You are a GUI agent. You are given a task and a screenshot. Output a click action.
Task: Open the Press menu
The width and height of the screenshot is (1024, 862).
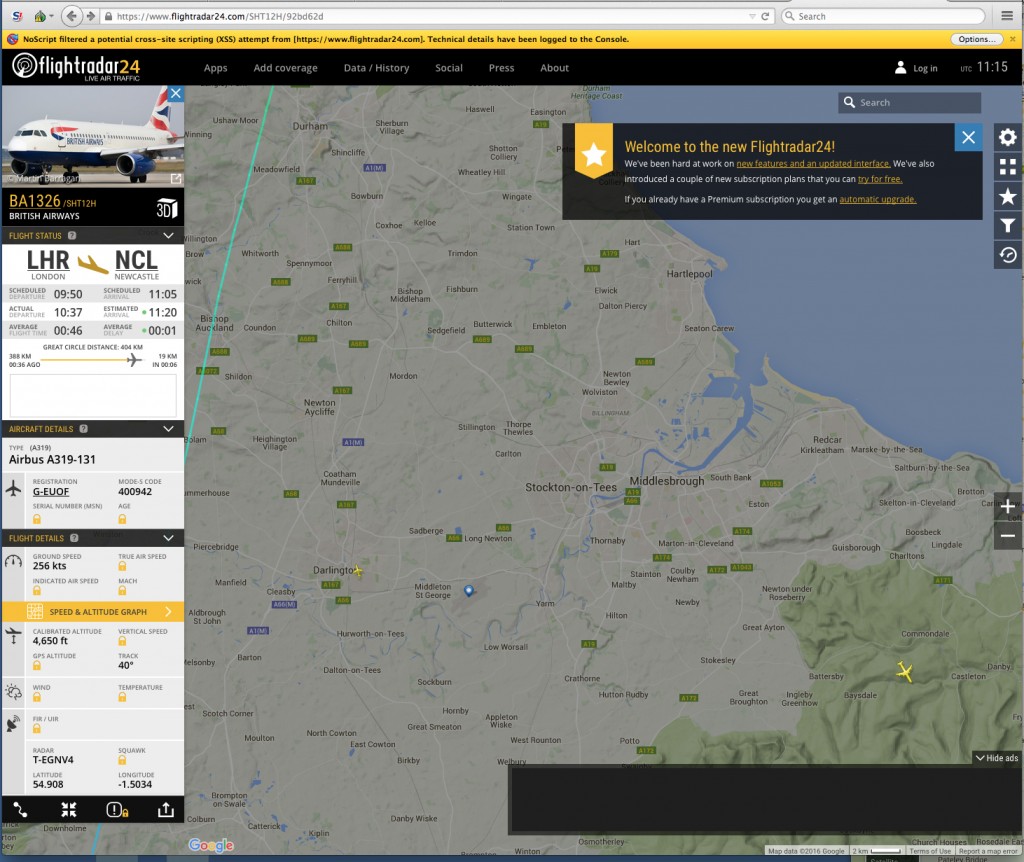pos(502,68)
